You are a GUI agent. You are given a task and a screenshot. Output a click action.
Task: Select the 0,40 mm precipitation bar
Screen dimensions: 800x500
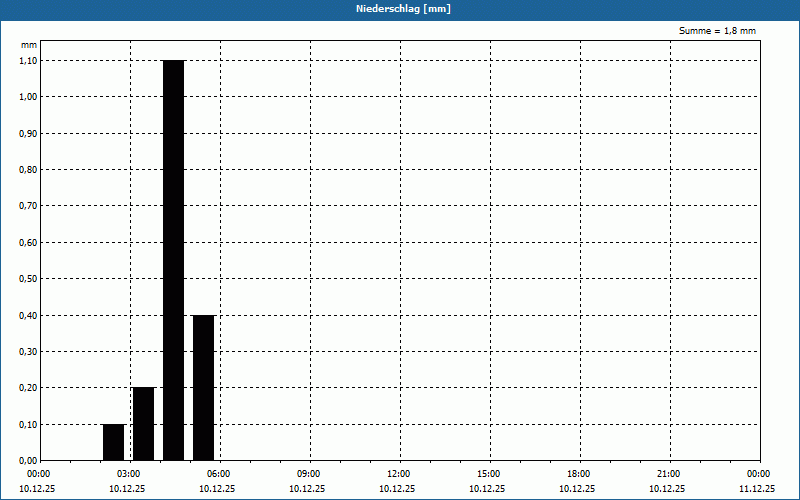coord(204,388)
